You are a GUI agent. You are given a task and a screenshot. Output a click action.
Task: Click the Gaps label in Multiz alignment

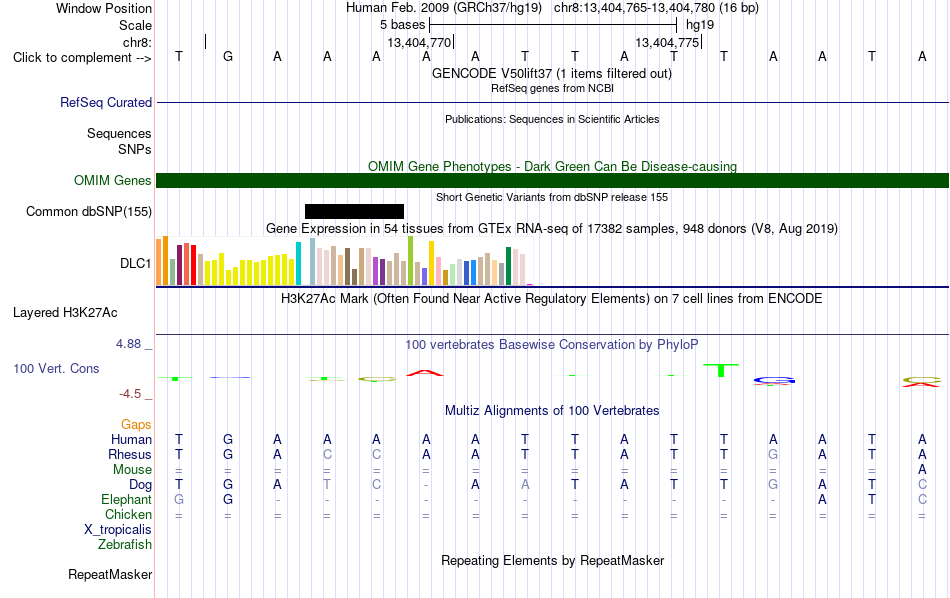(x=136, y=424)
